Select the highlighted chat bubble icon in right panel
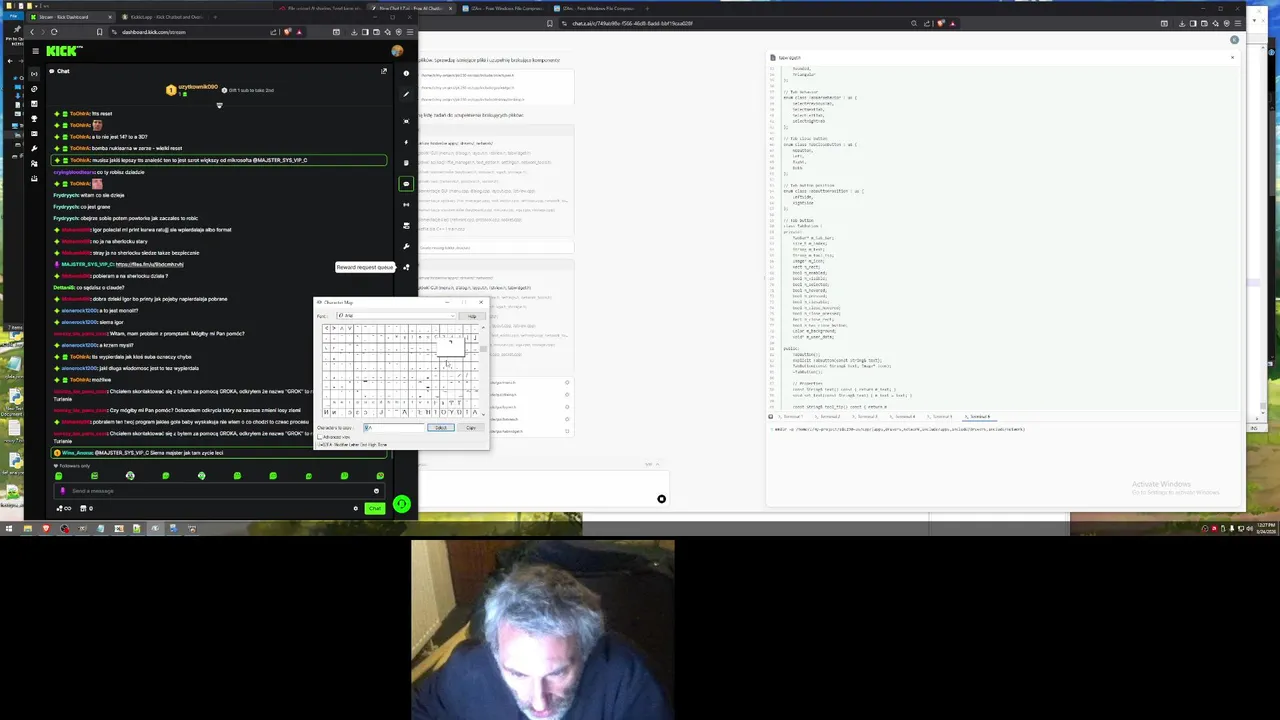 click(x=406, y=184)
